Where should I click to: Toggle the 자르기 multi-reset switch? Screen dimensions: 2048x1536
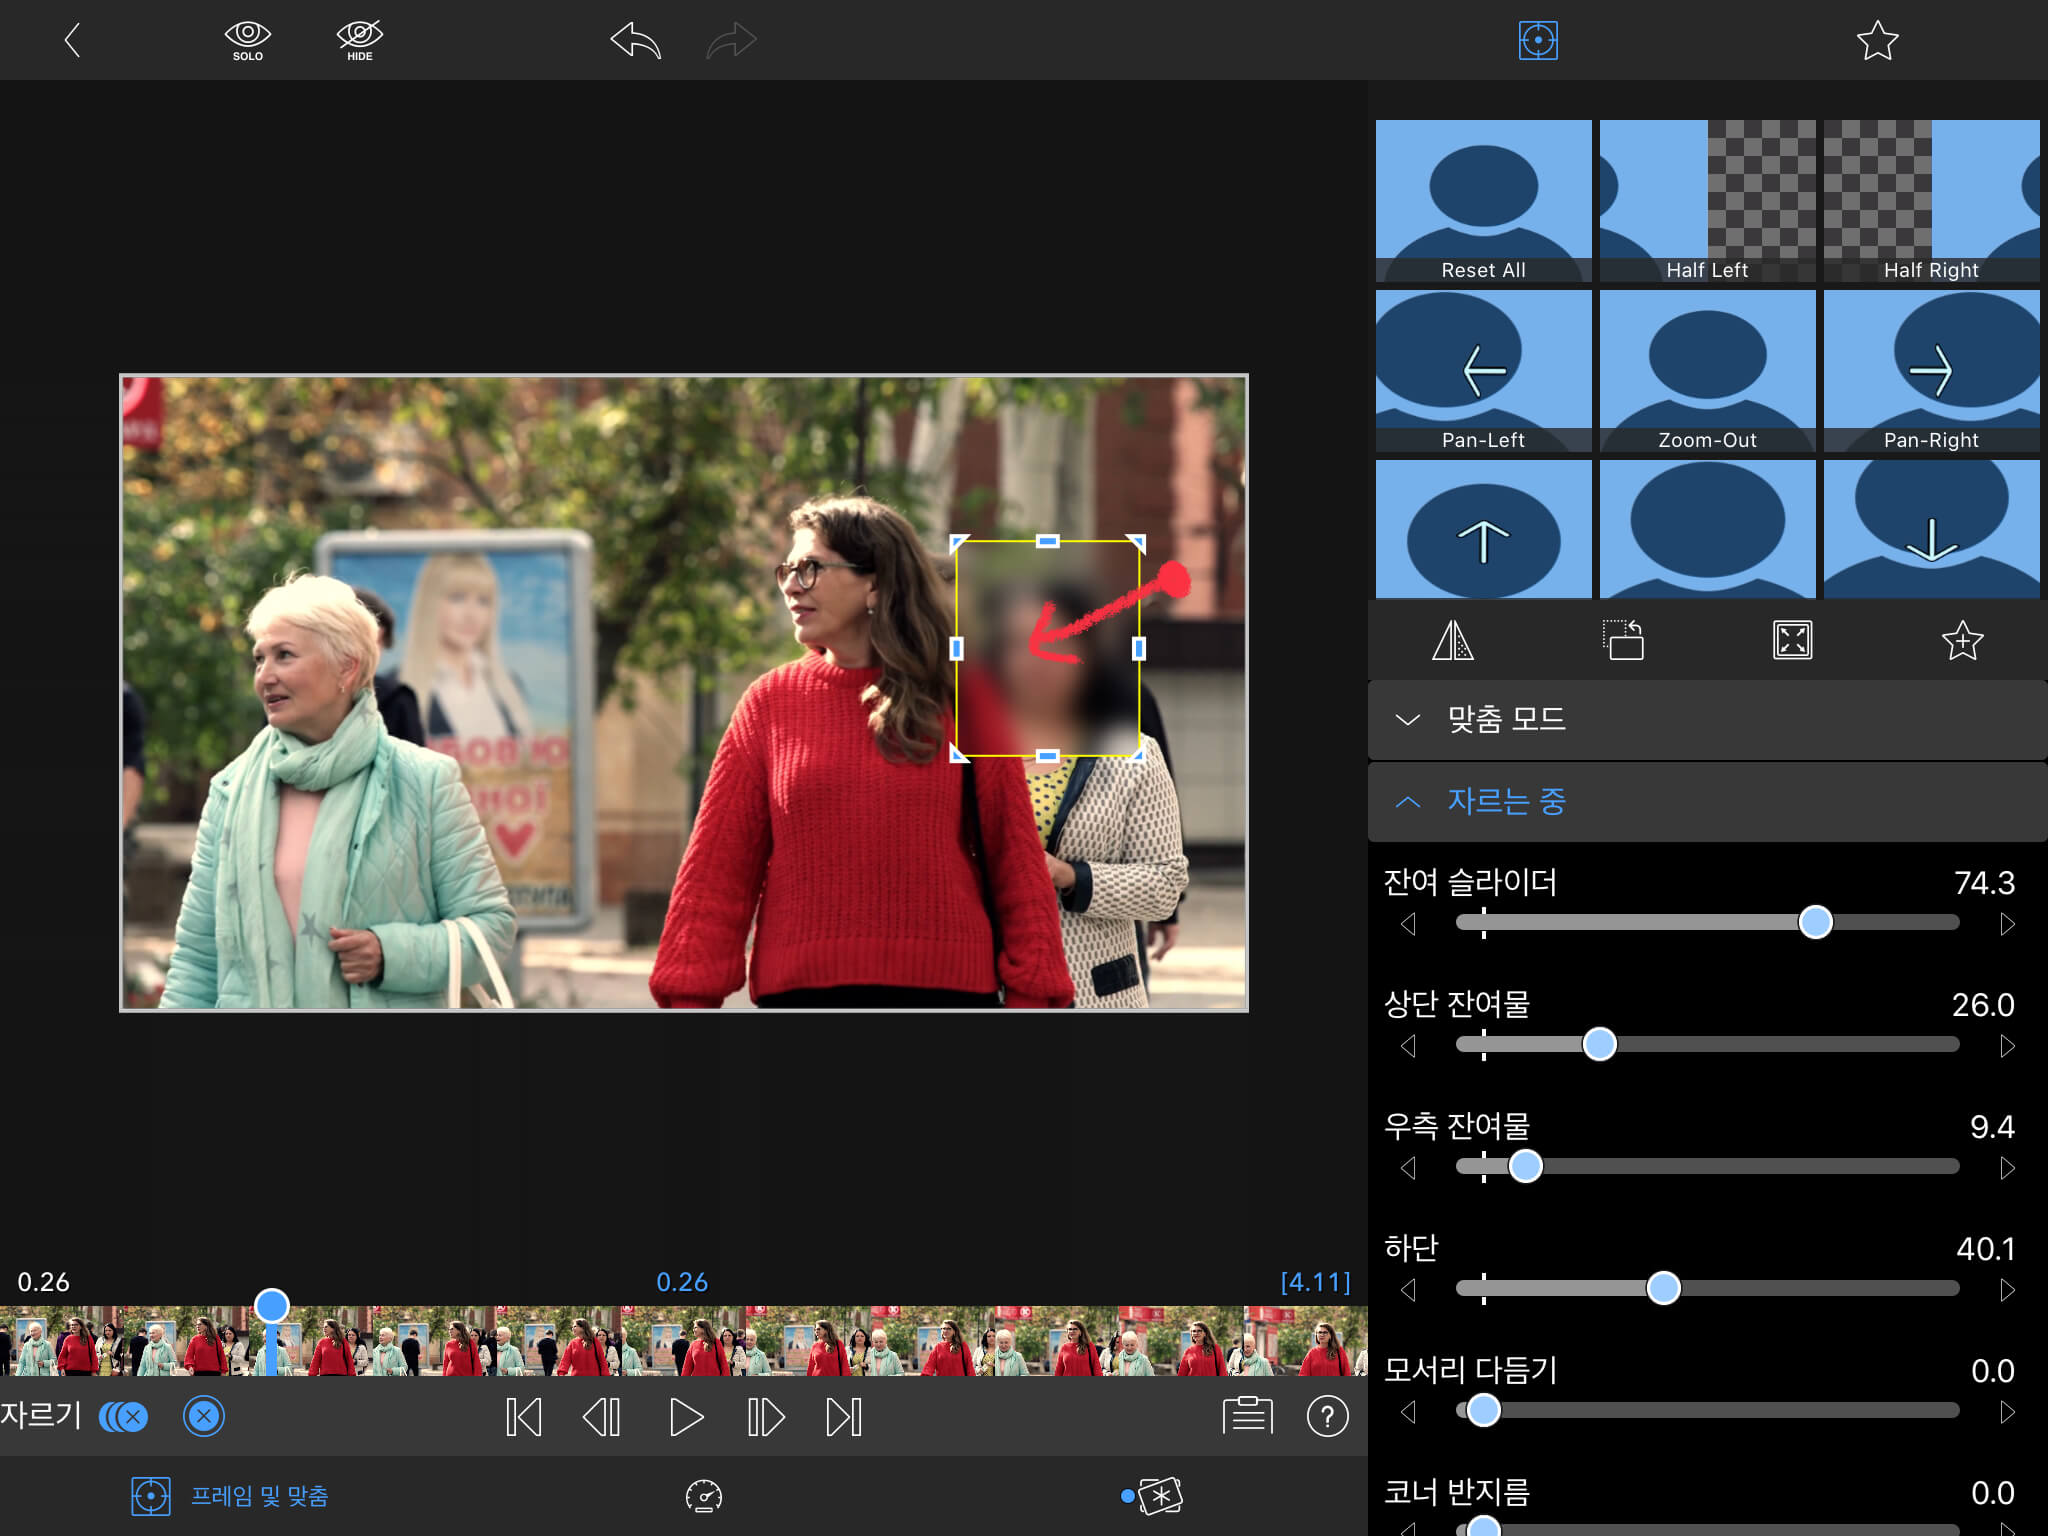pyautogui.click(x=124, y=1416)
